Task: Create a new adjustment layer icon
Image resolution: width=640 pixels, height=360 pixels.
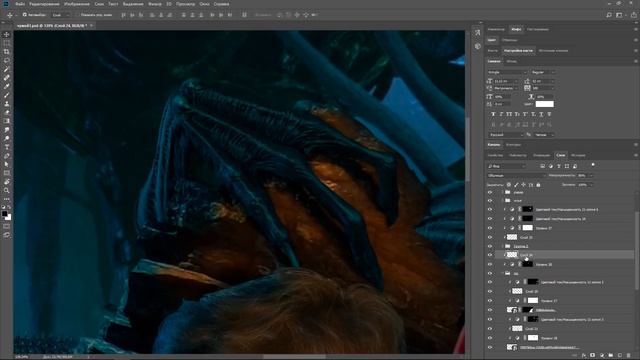Action: (x=602, y=356)
